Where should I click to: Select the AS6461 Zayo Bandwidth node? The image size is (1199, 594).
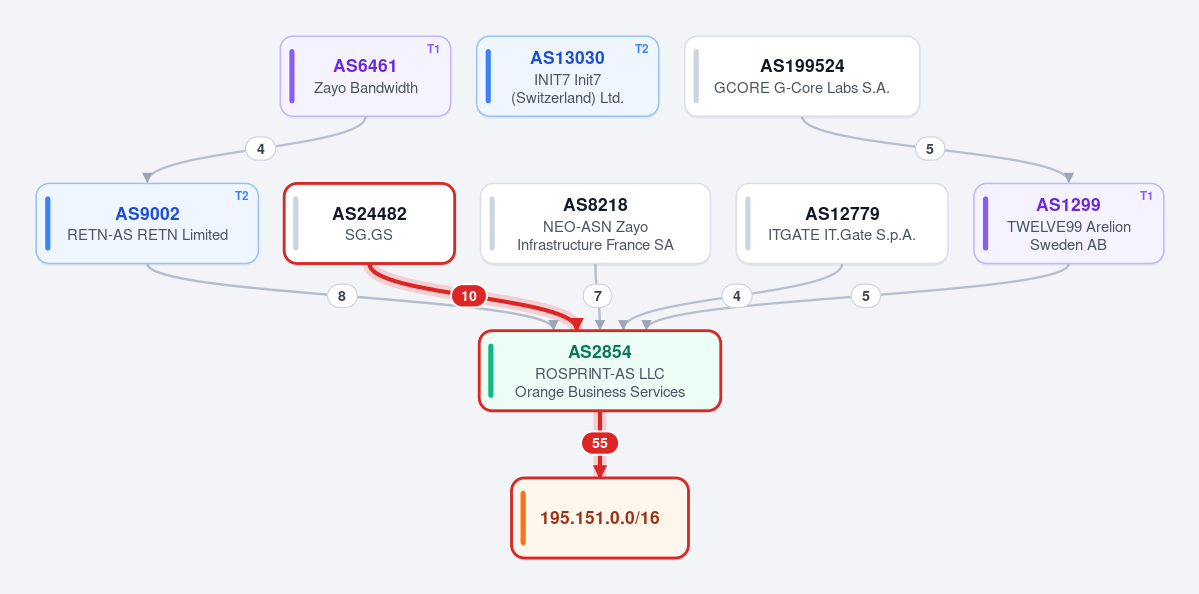click(x=366, y=76)
